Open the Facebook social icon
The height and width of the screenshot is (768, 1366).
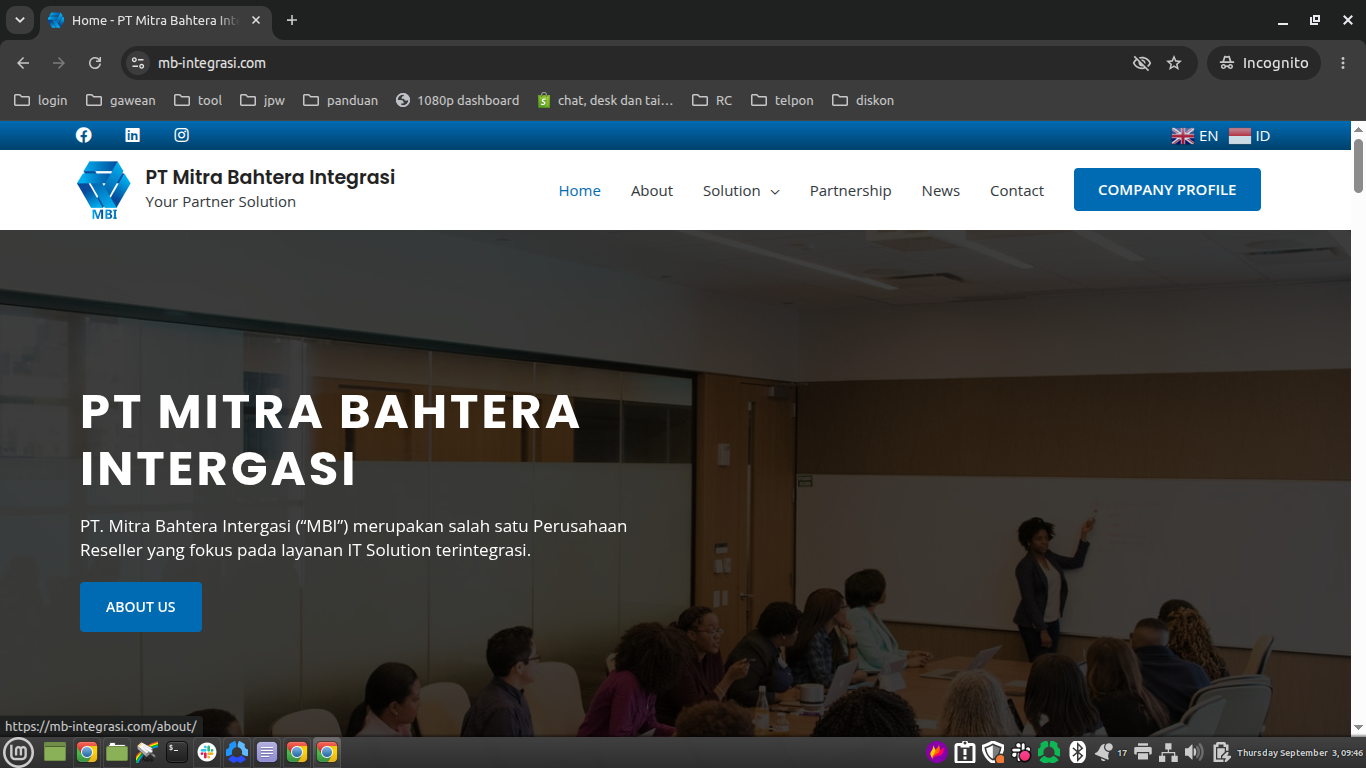point(84,135)
